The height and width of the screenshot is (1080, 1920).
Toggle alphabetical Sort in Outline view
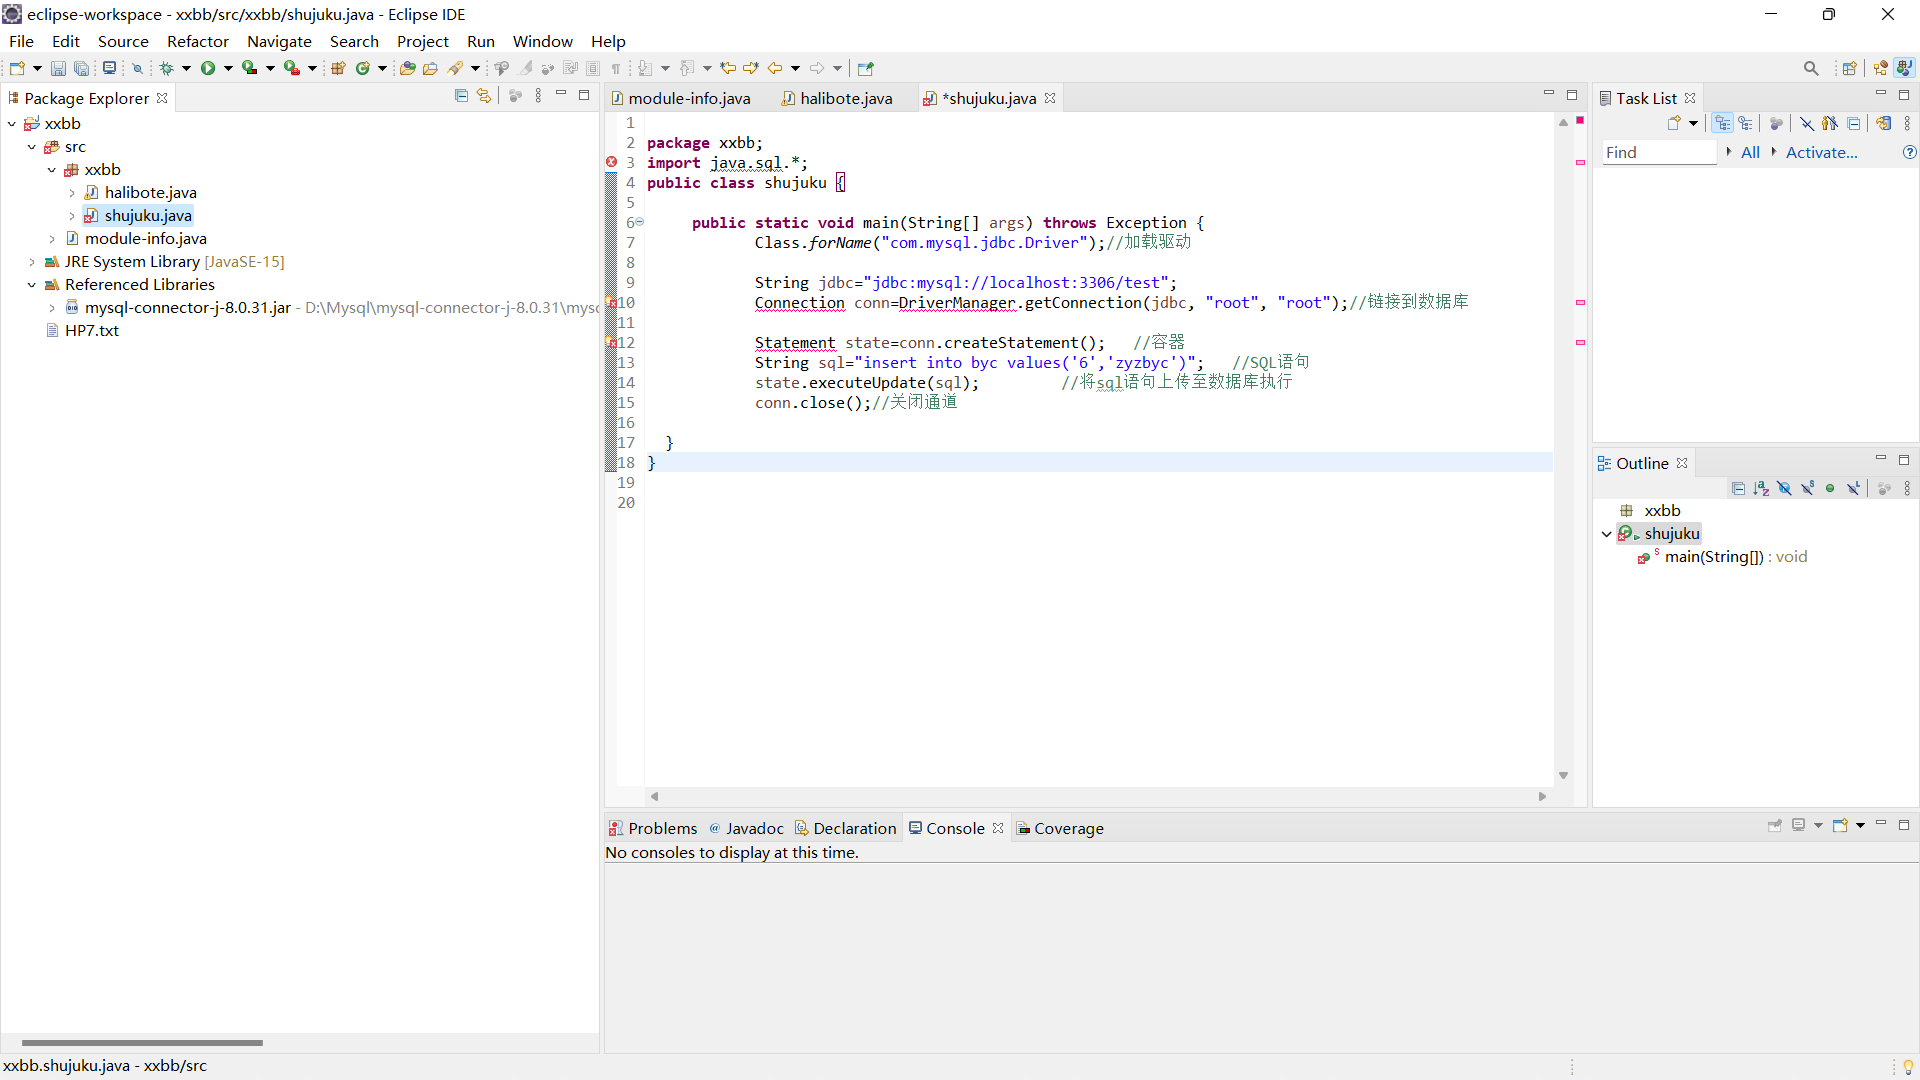click(1761, 488)
